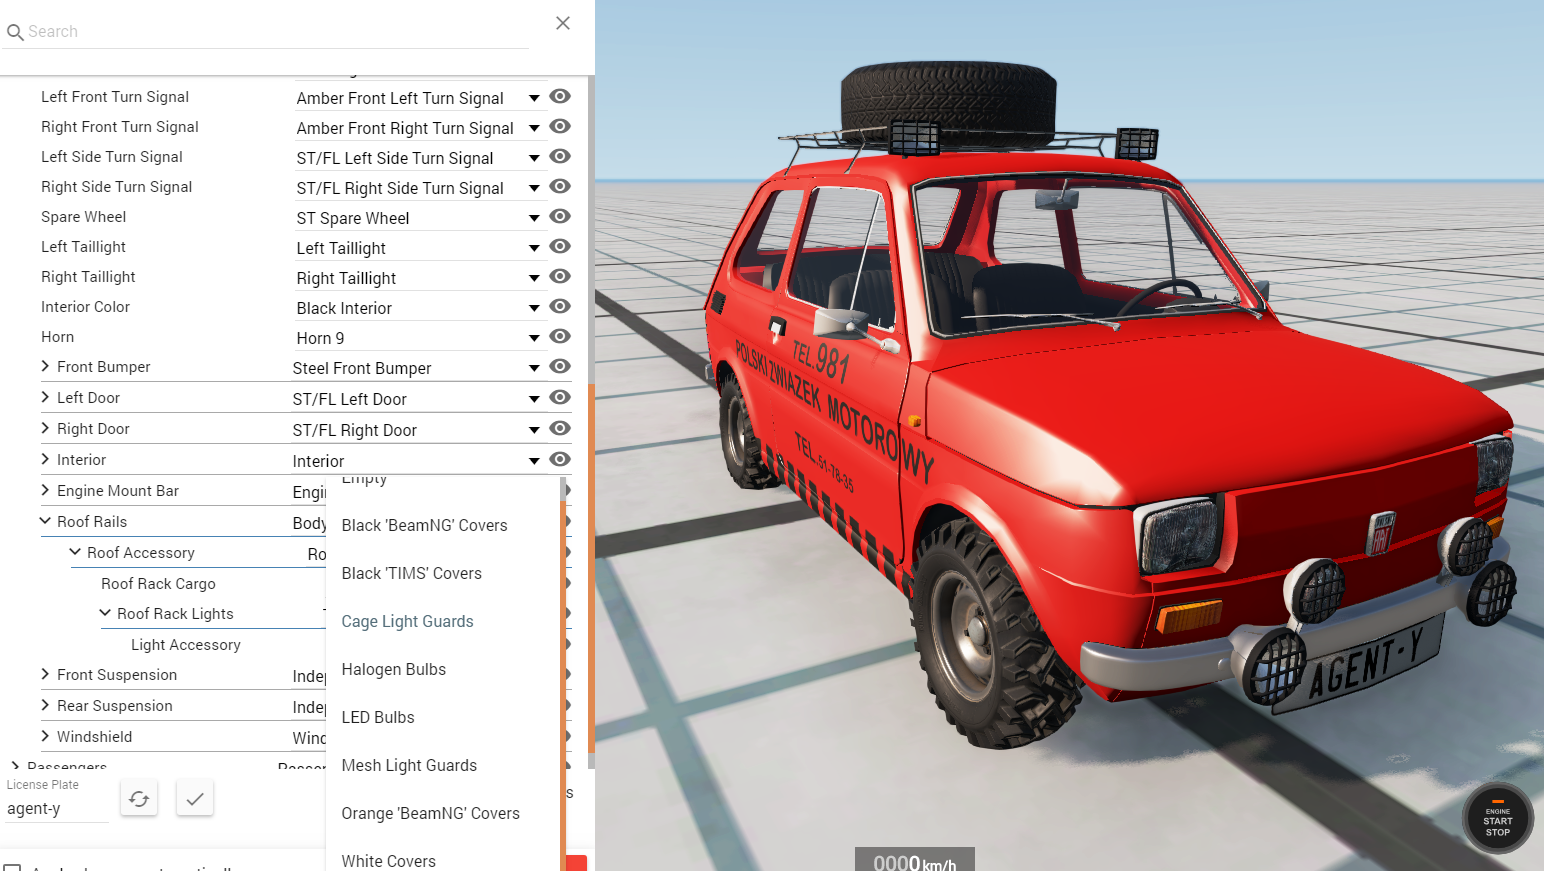The width and height of the screenshot is (1544, 871).
Task: Collapse the Roof Accessory node
Action: (75, 552)
